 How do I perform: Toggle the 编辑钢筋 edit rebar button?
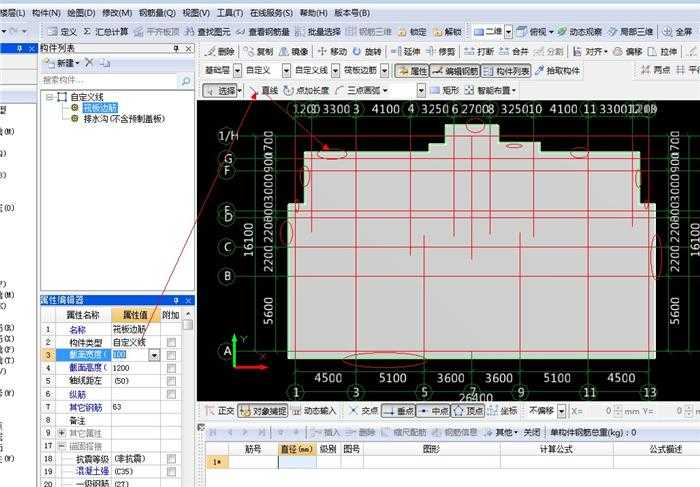tap(455, 71)
